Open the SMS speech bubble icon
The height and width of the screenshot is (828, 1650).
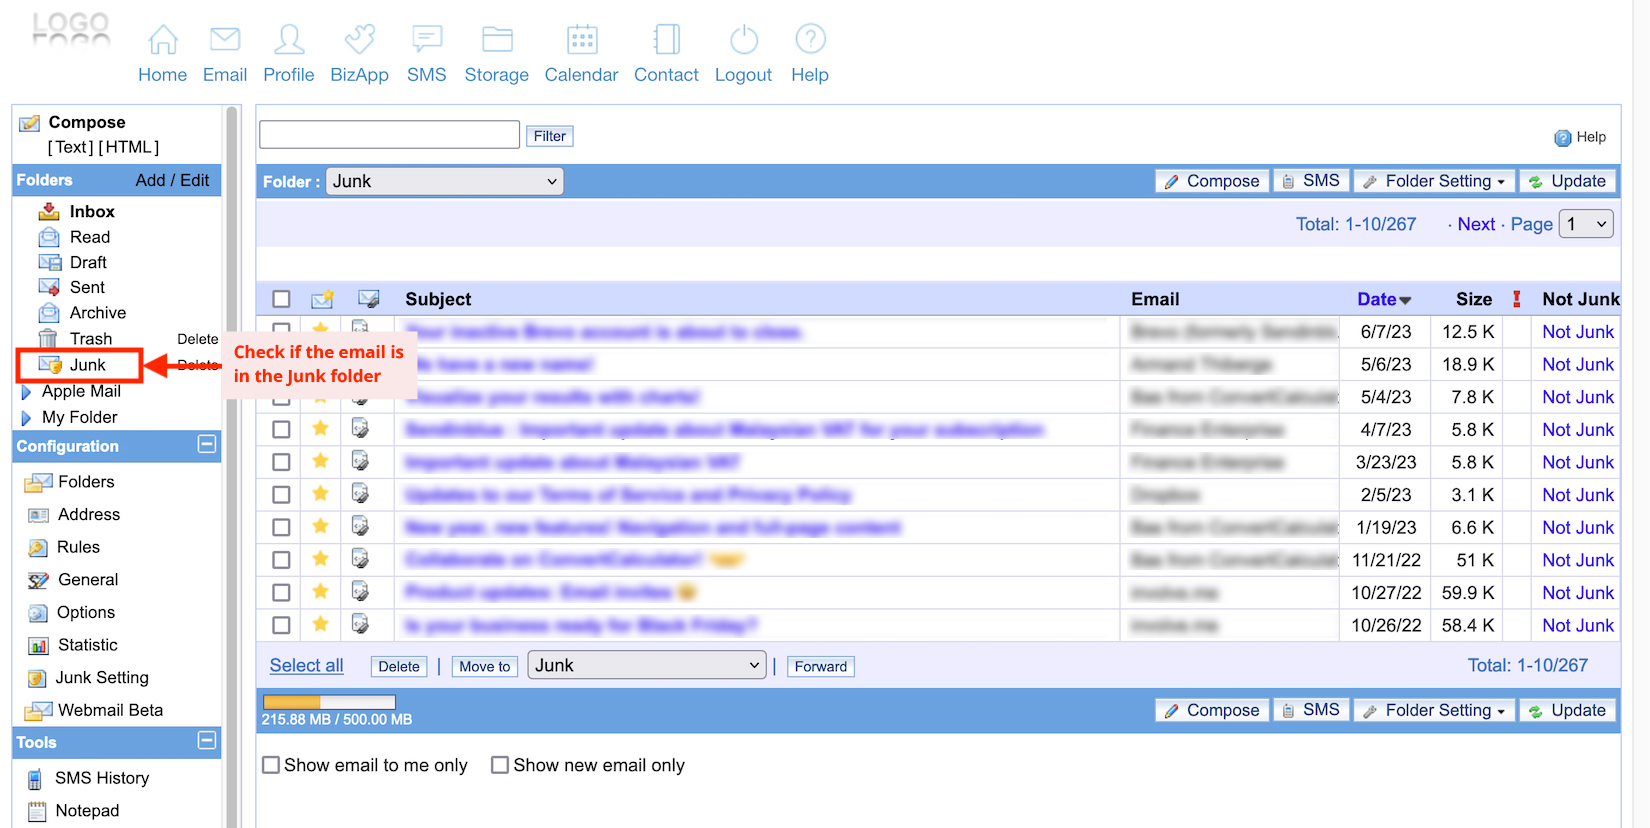click(427, 40)
